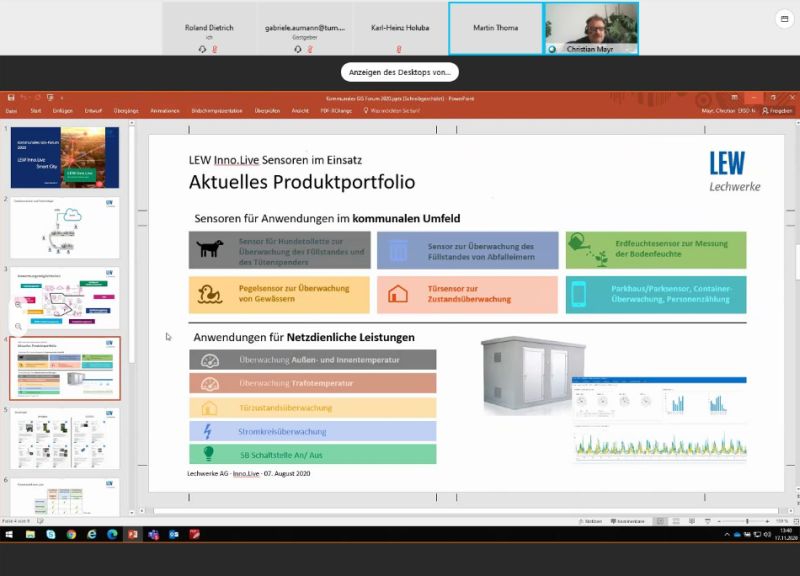This screenshot has height=576, width=800.
Task: Click the zoom in plus button
Action: coord(767,521)
